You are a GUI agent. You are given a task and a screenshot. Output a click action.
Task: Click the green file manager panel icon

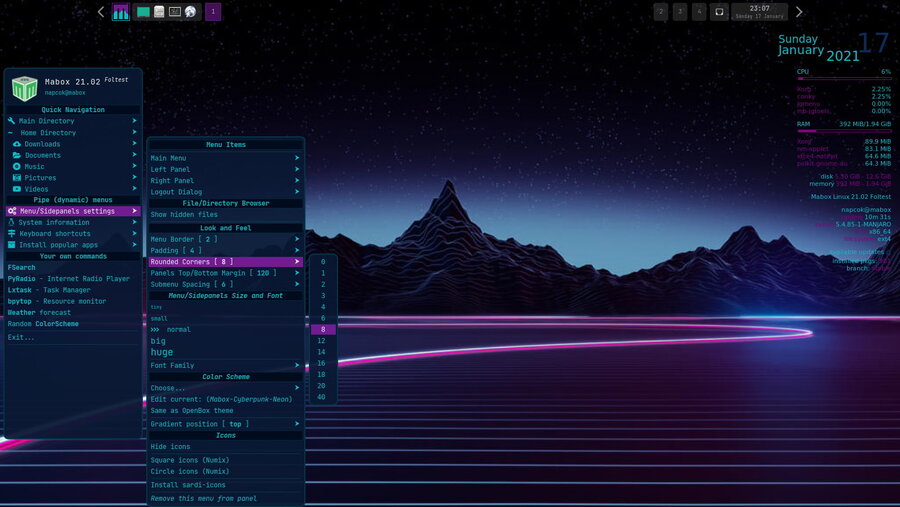click(x=143, y=12)
